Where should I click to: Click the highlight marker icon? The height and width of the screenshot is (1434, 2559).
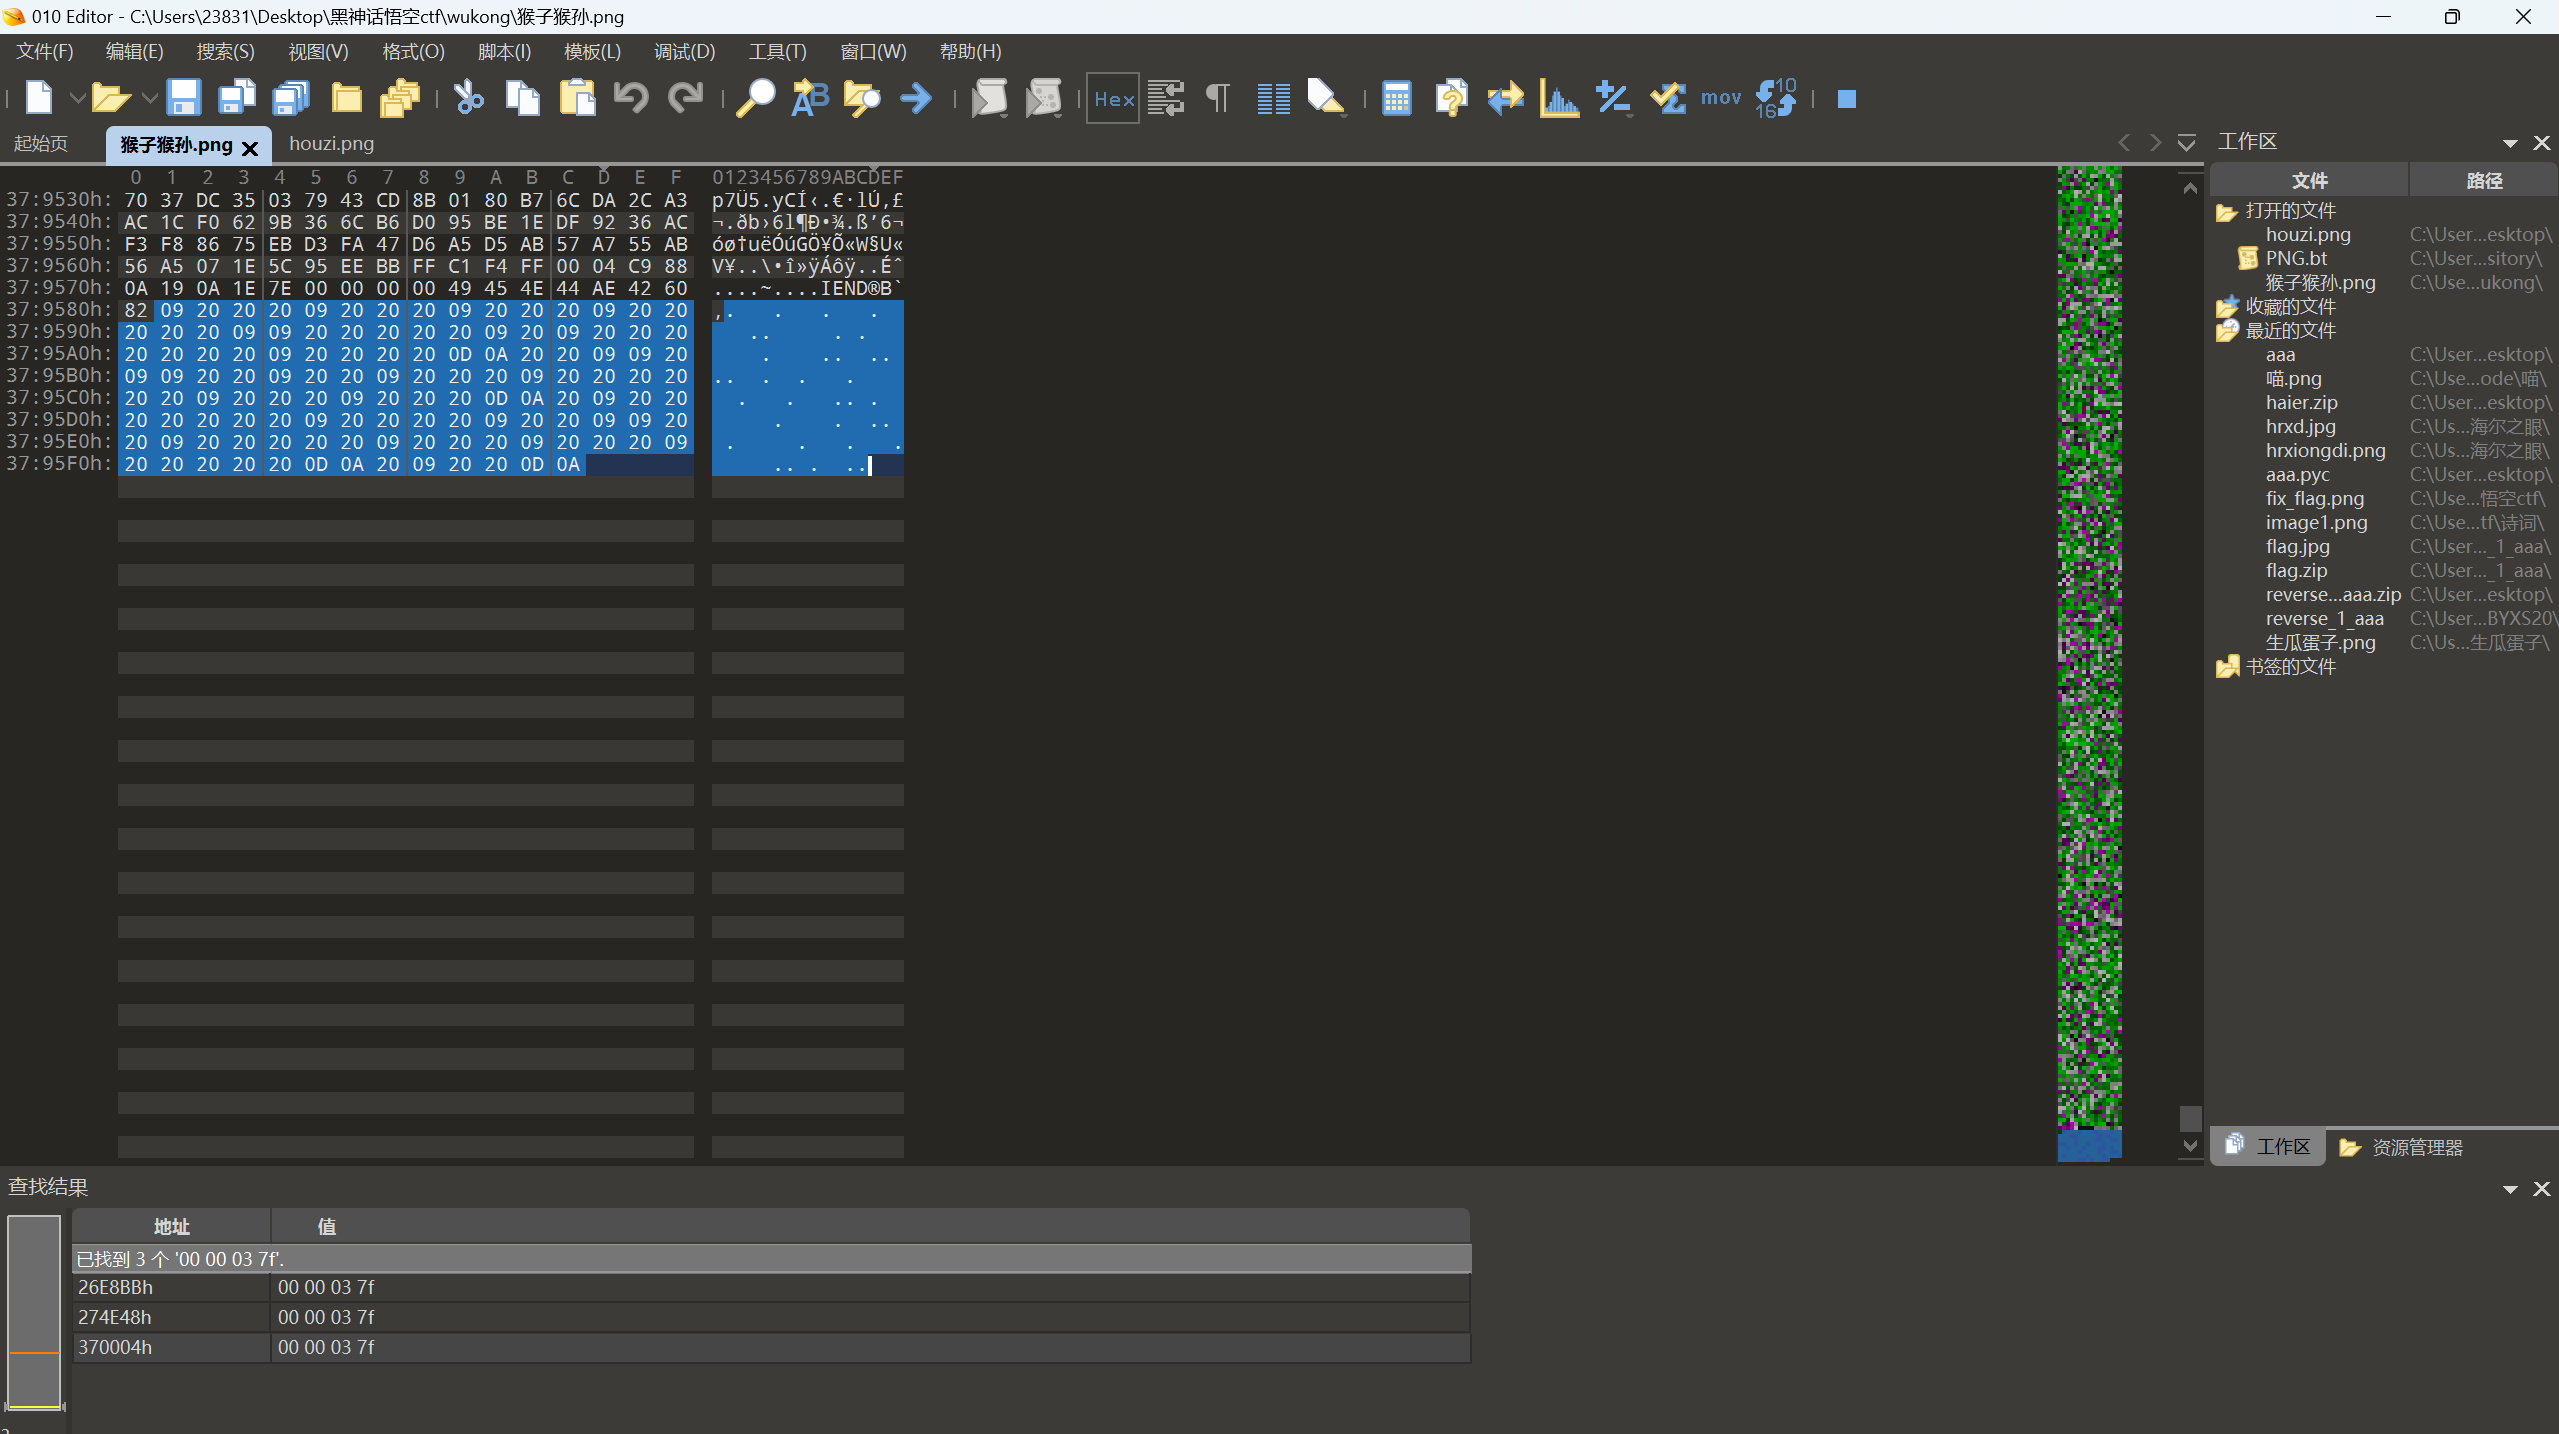1326,98
